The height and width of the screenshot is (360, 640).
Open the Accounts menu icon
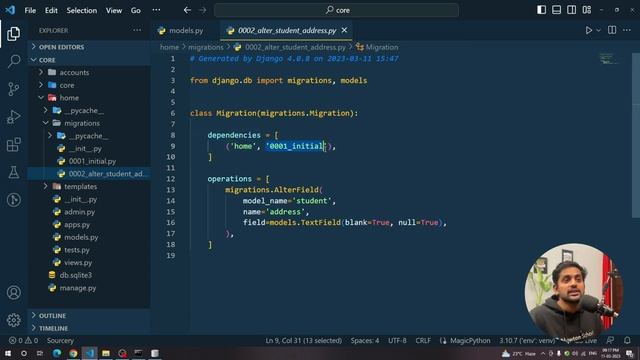tap(13, 292)
